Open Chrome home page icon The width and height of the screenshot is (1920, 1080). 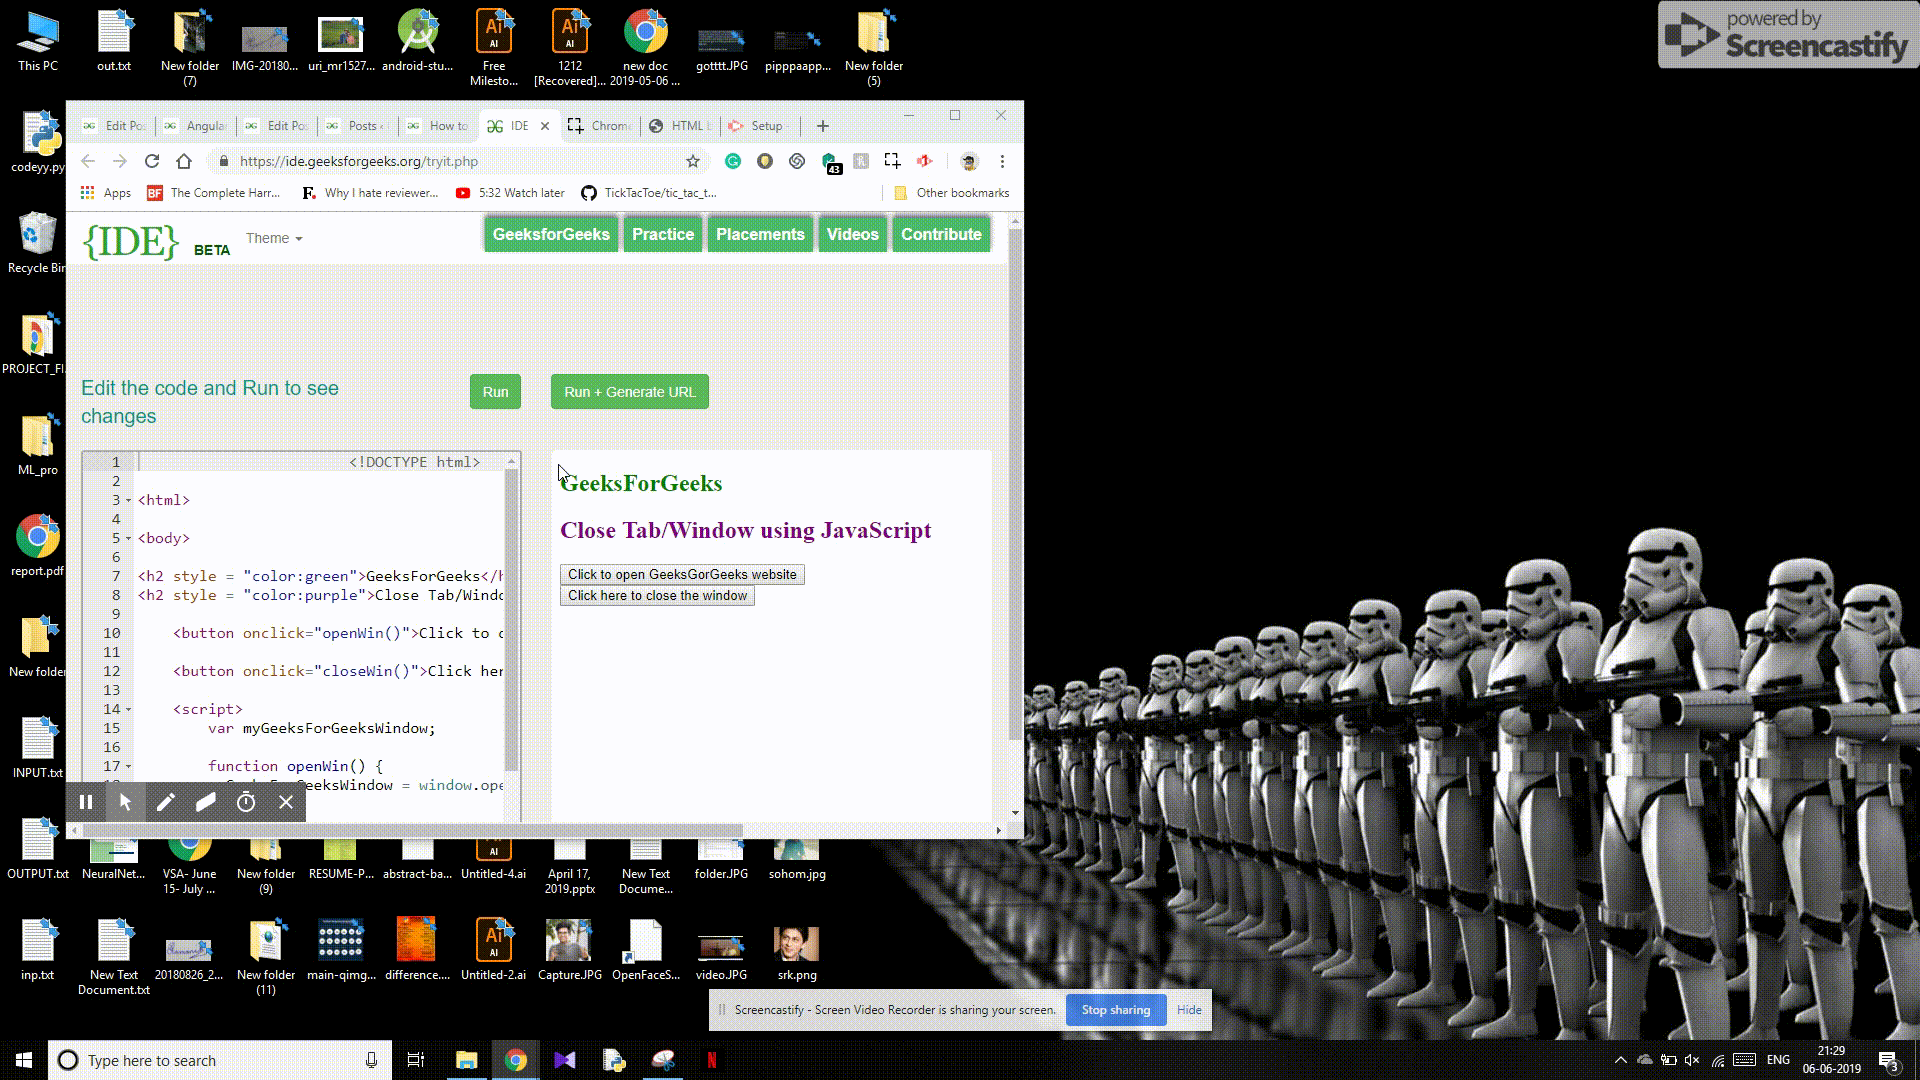click(x=184, y=161)
